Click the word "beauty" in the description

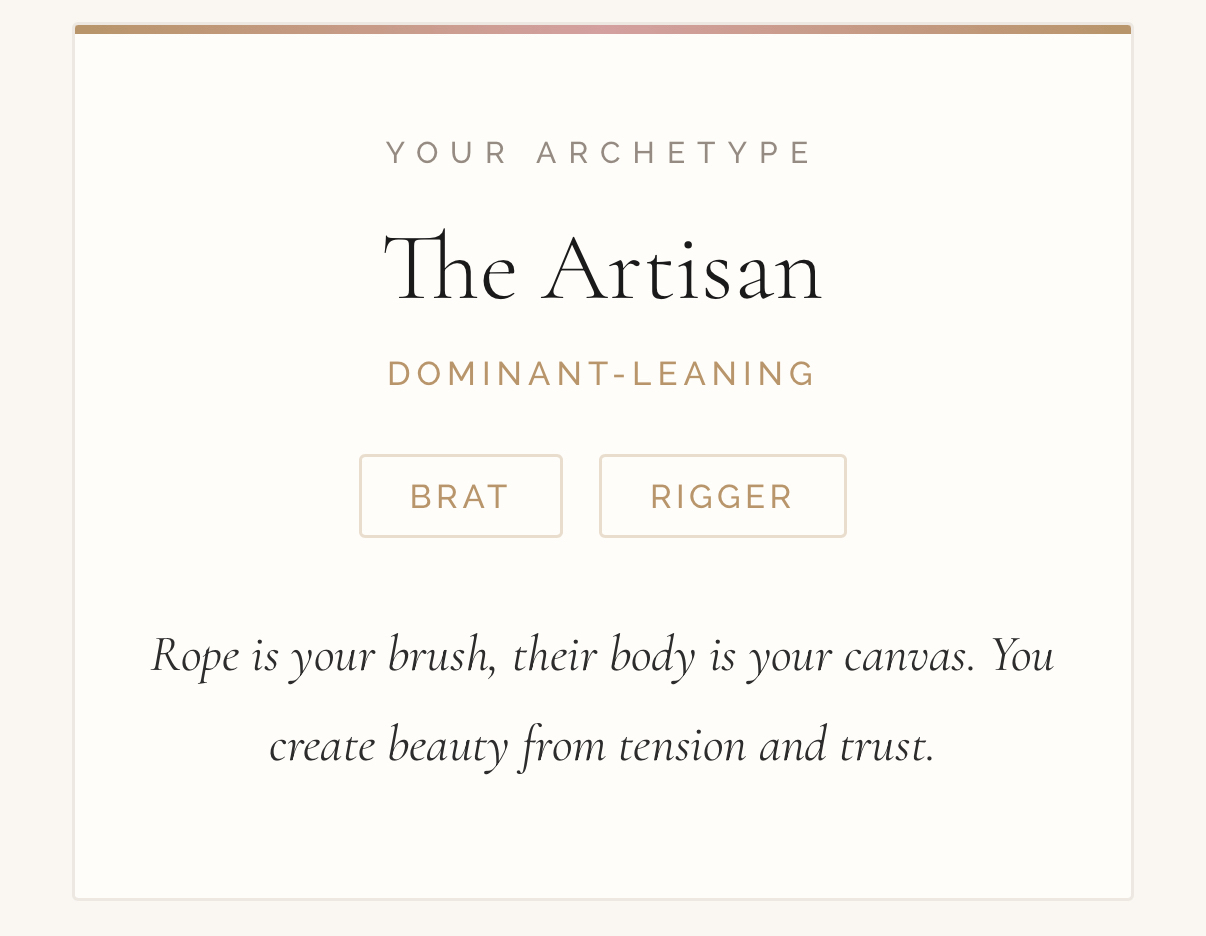pyautogui.click(x=447, y=746)
